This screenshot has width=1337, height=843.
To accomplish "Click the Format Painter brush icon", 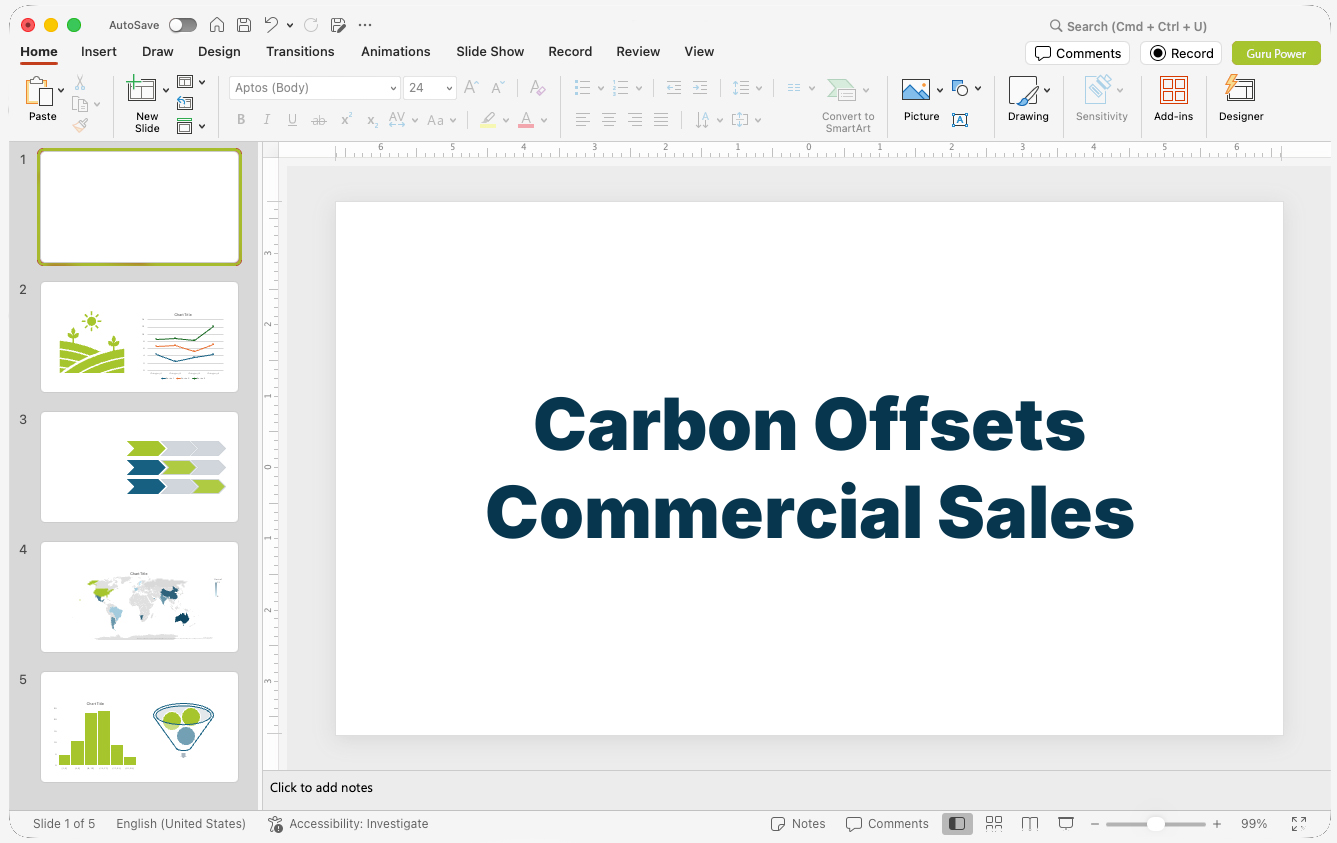I will tap(80, 125).
